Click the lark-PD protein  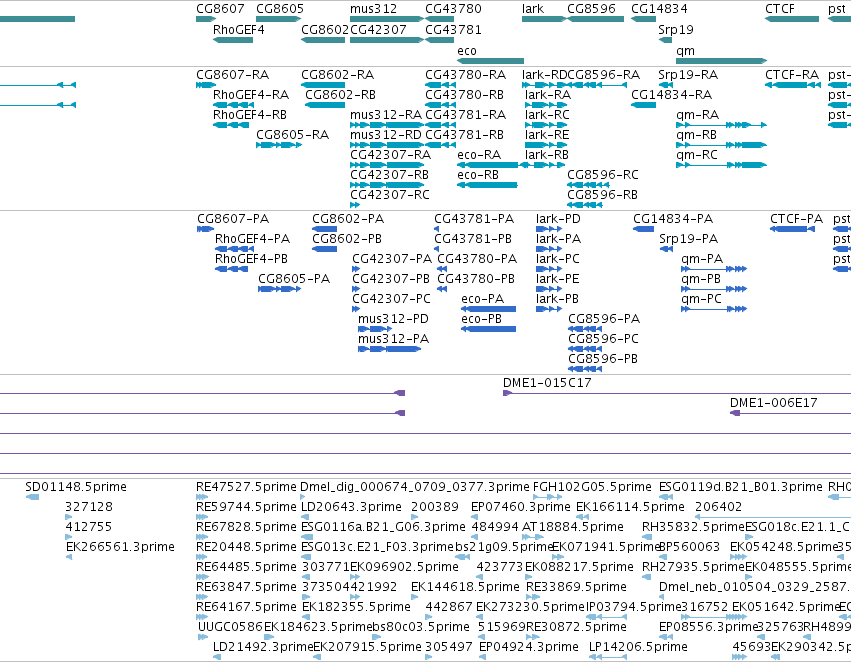click(x=549, y=229)
